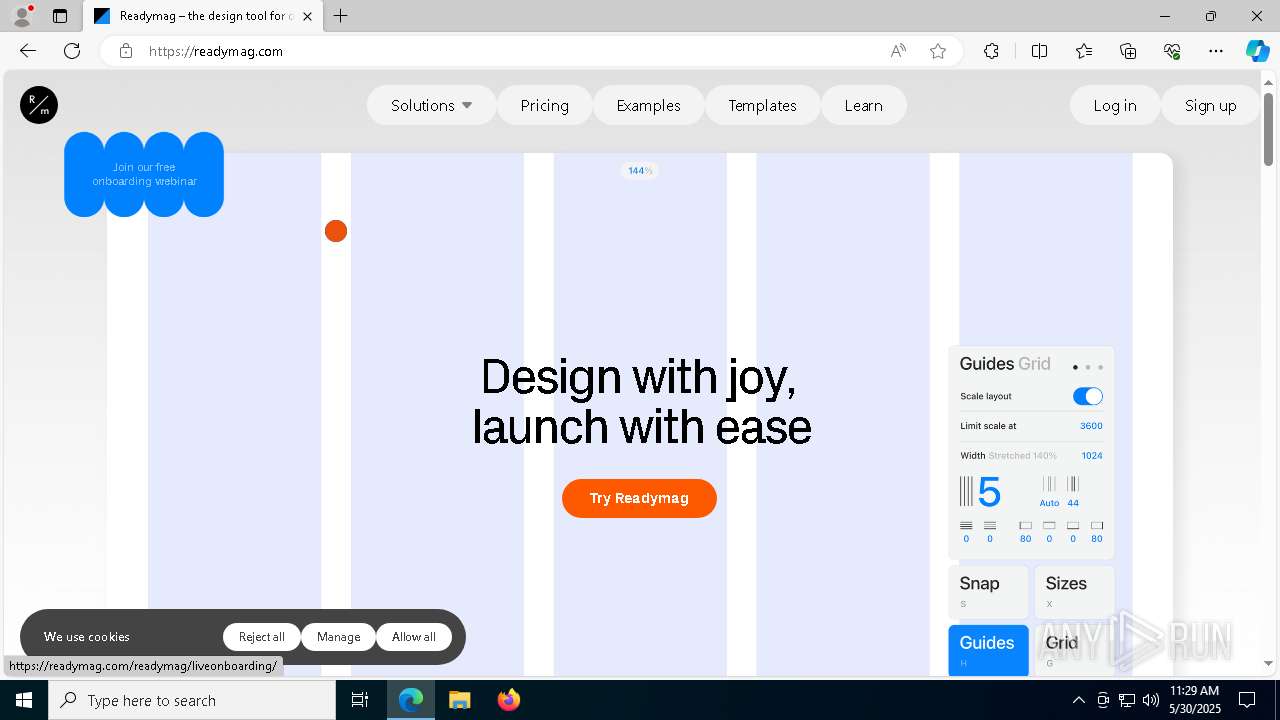This screenshot has width=1280, height=720.
Task: Open Collections icon
Action: [x=1128, y=51]
